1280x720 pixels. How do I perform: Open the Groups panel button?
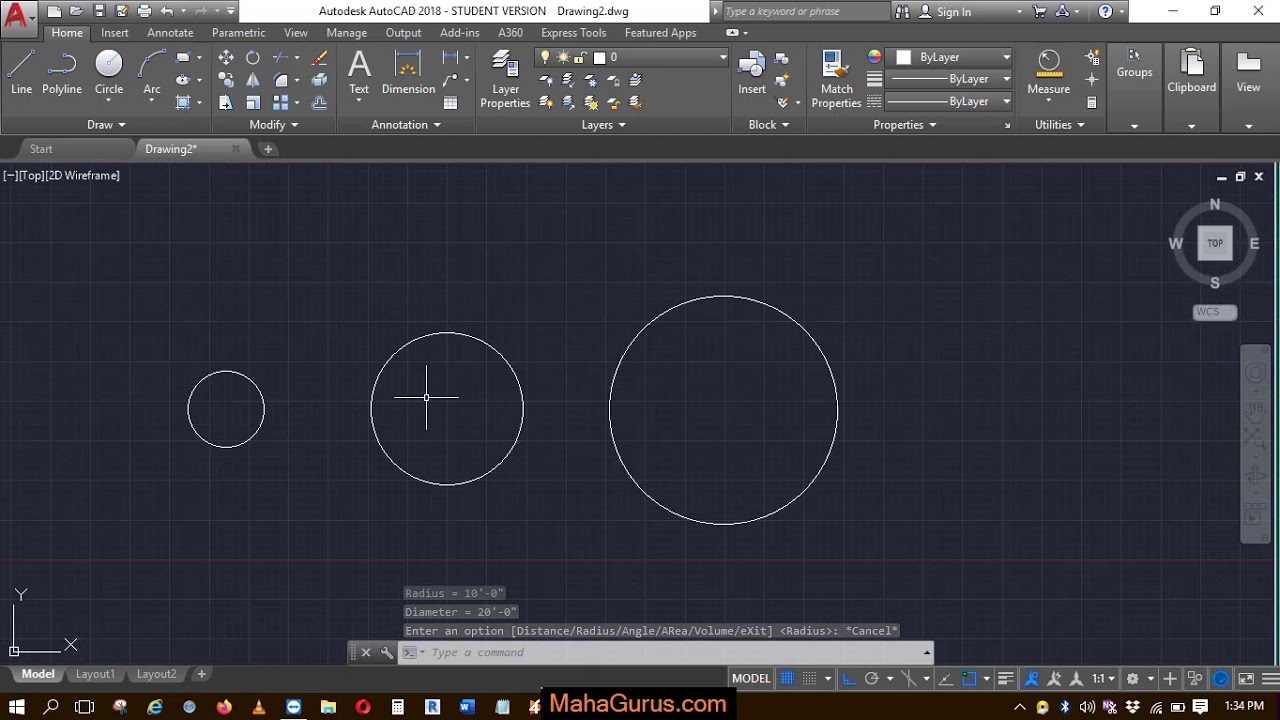click(x=1134, y=64)
